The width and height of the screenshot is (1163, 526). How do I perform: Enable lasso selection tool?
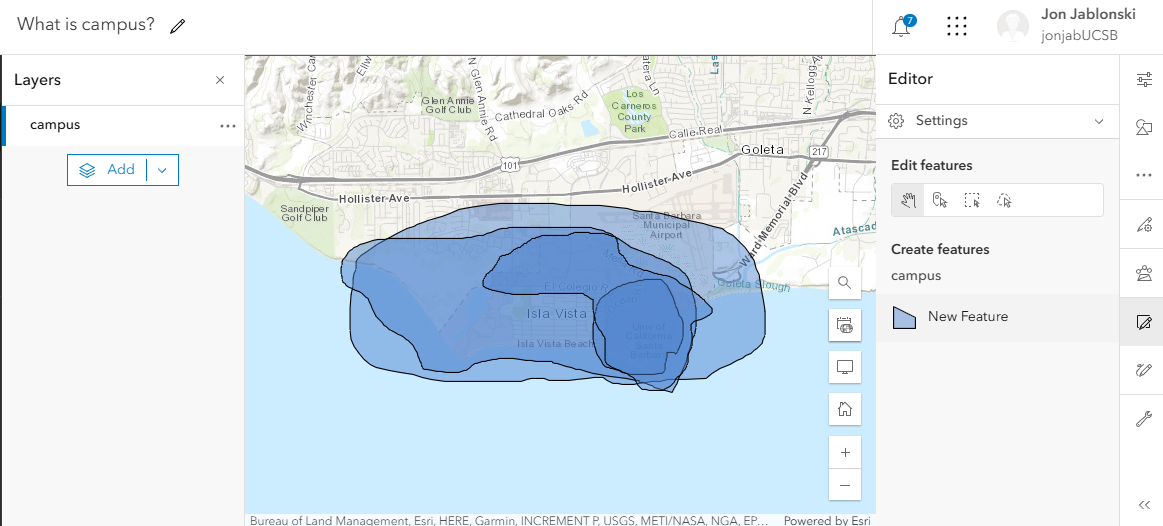click(1004, 200)
